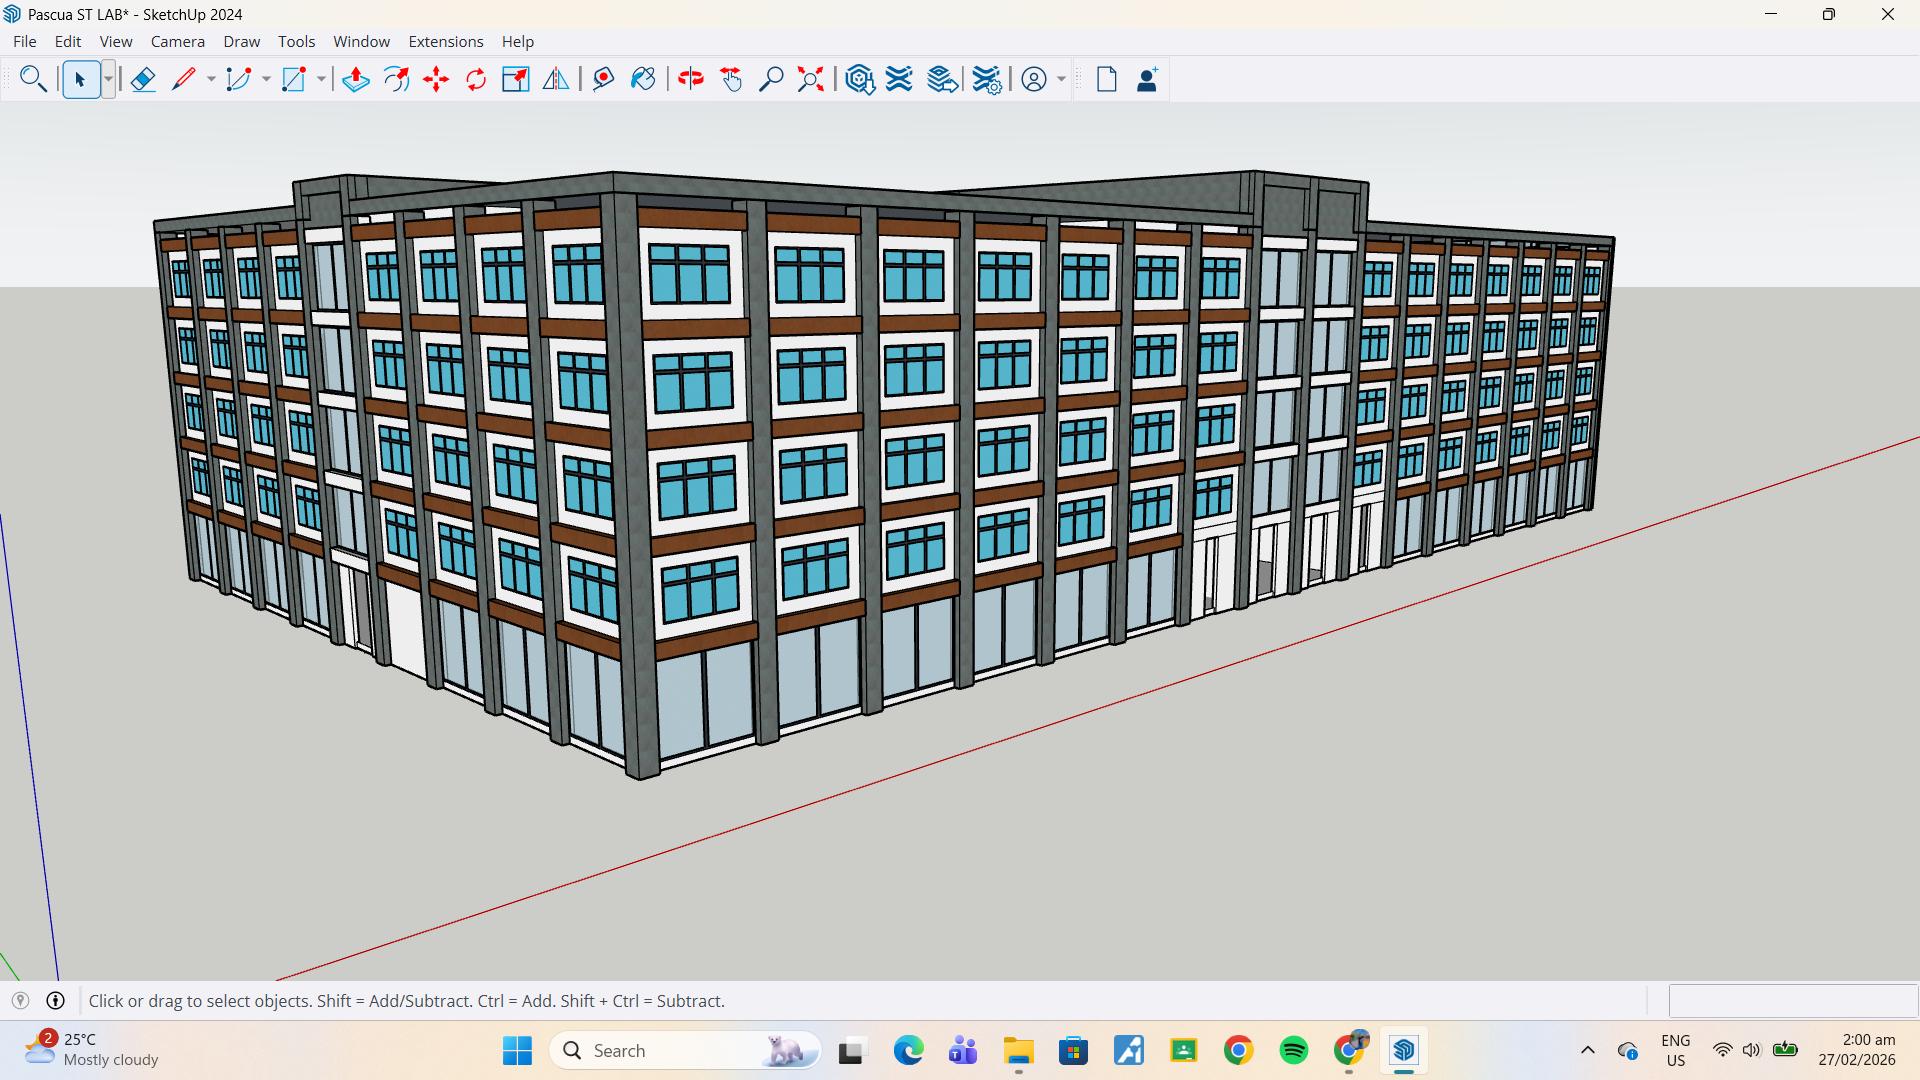This screenshot has height=1080, width=1920.
Task: Select the Rotate tool
Action: pos(476,79)
